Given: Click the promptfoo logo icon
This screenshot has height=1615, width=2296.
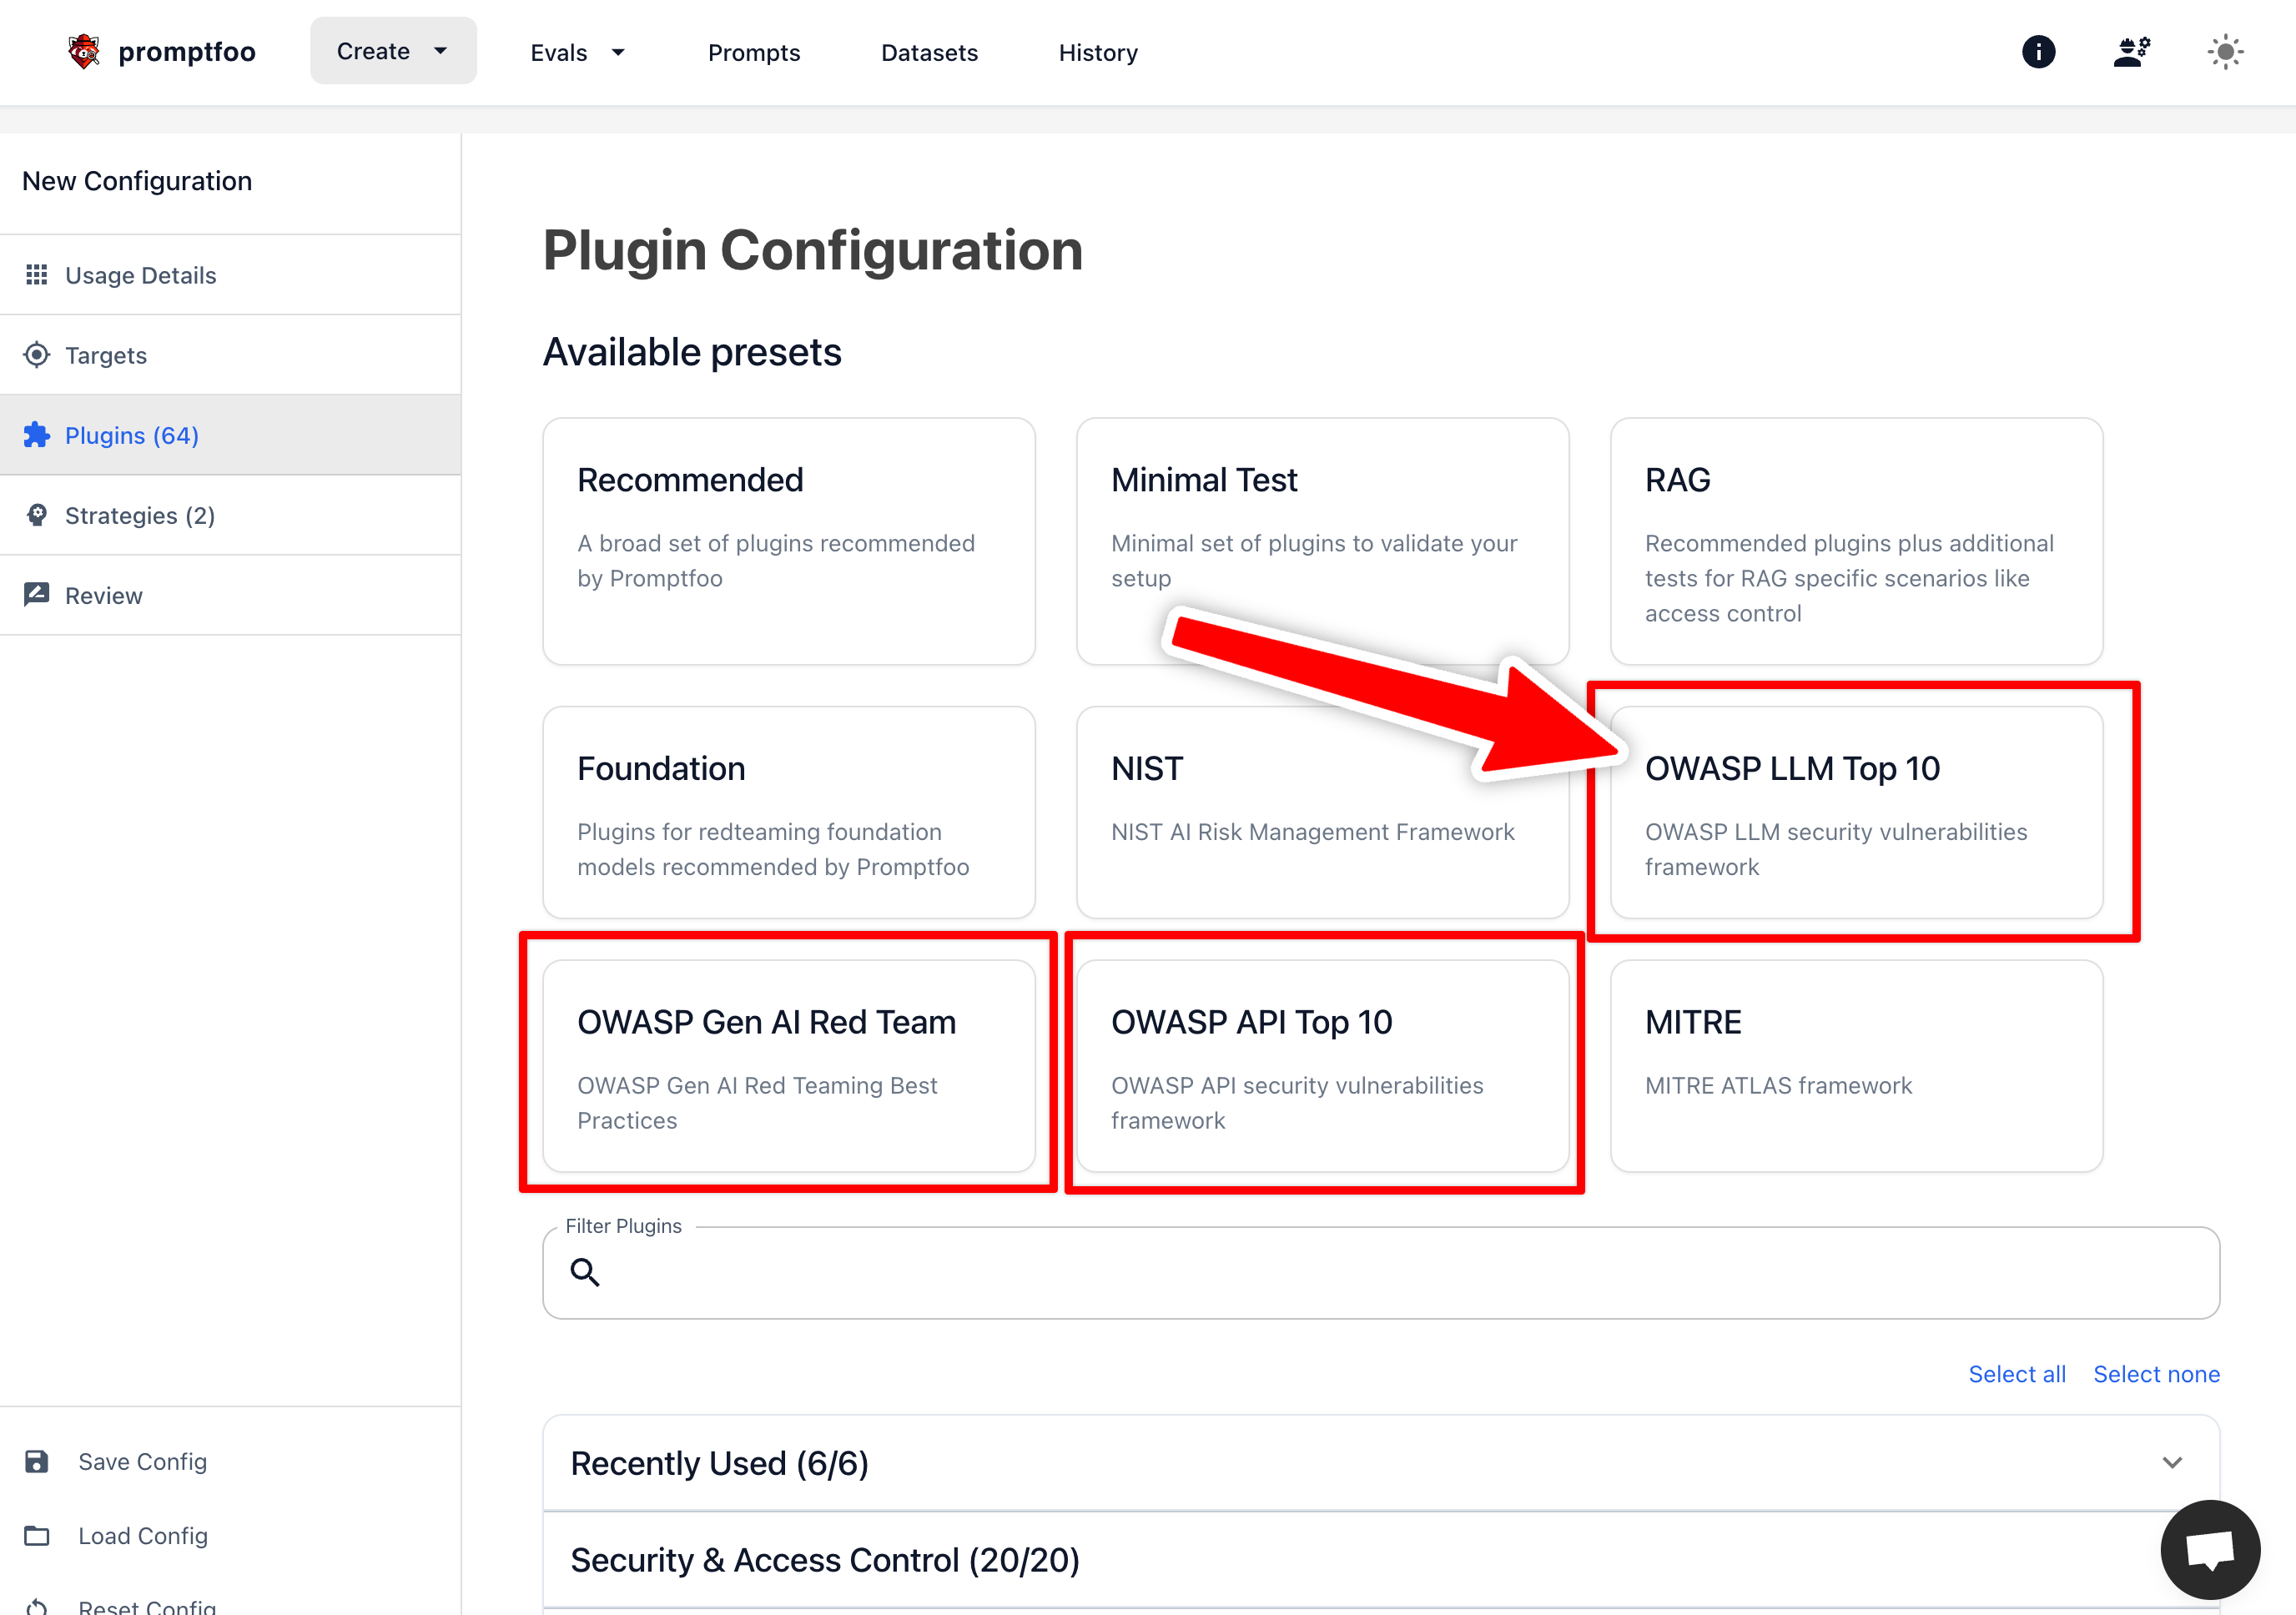Looking at the screenshot, I should coord(84,51).
